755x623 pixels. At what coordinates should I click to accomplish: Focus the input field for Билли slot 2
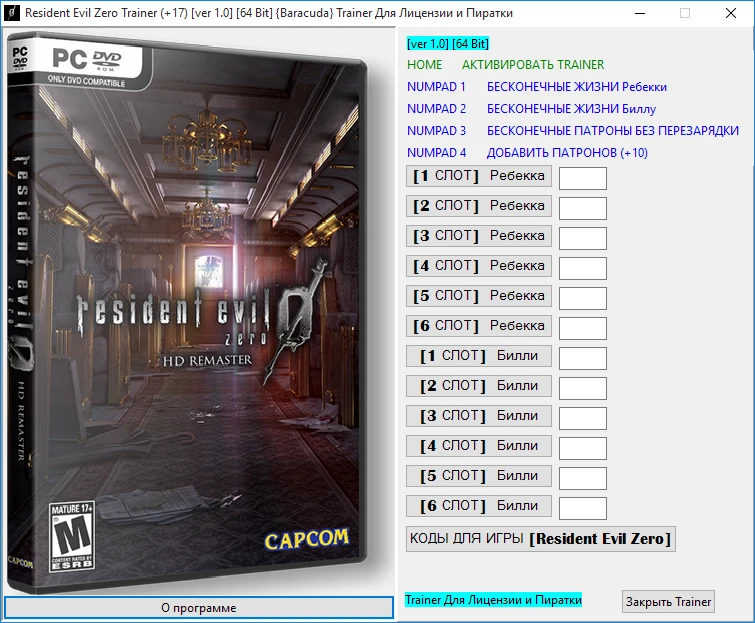point(583,389)
